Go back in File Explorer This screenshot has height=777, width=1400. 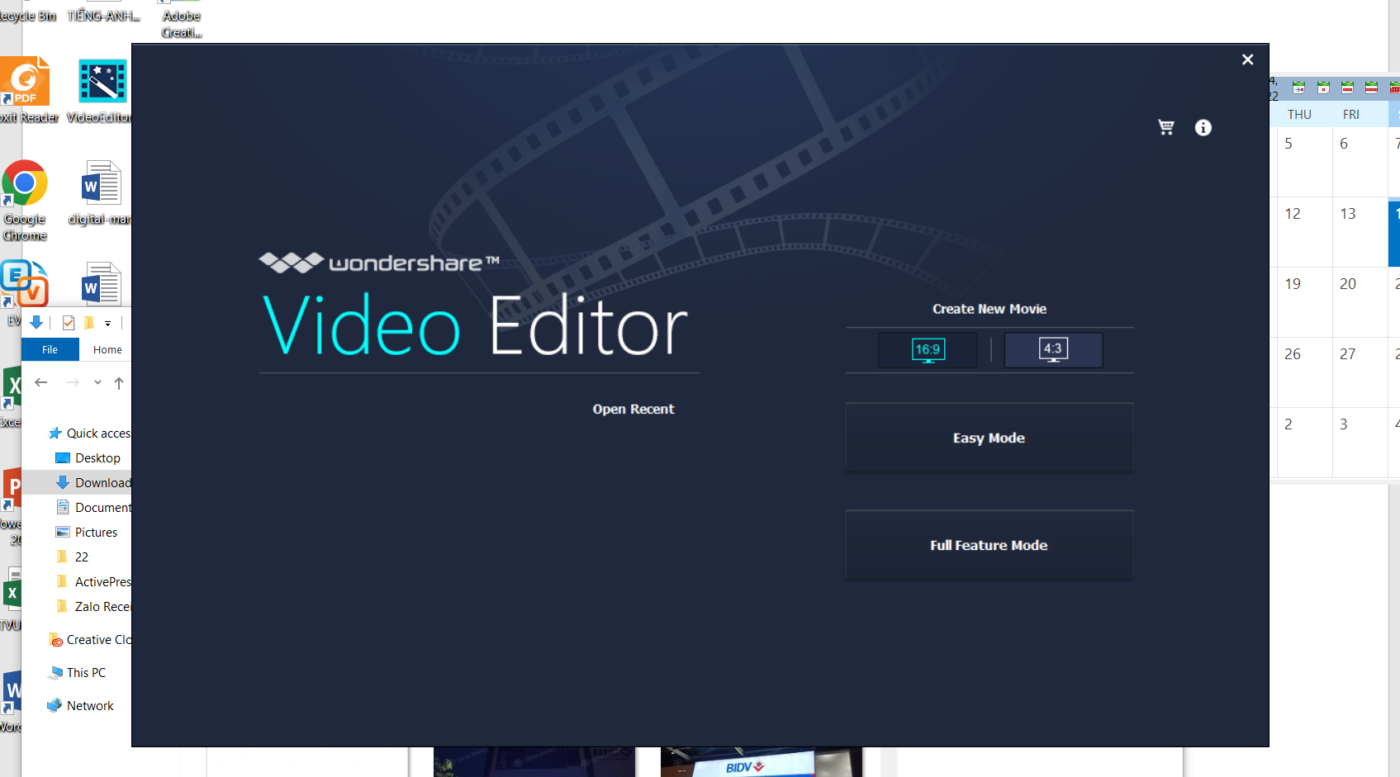pyautogui.click(x=41, y=382)
